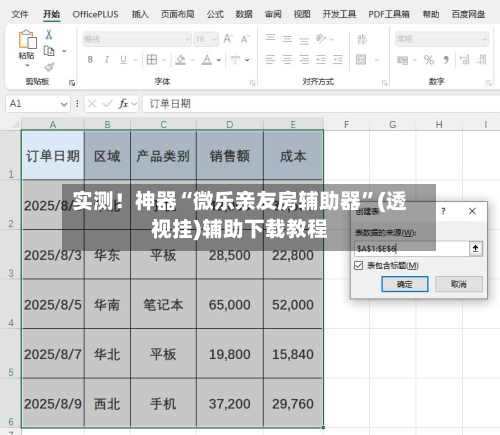Viewport: 500px width, 435px height.
Task: Click the accounting number format icon
Action: (x=403, y=60)
